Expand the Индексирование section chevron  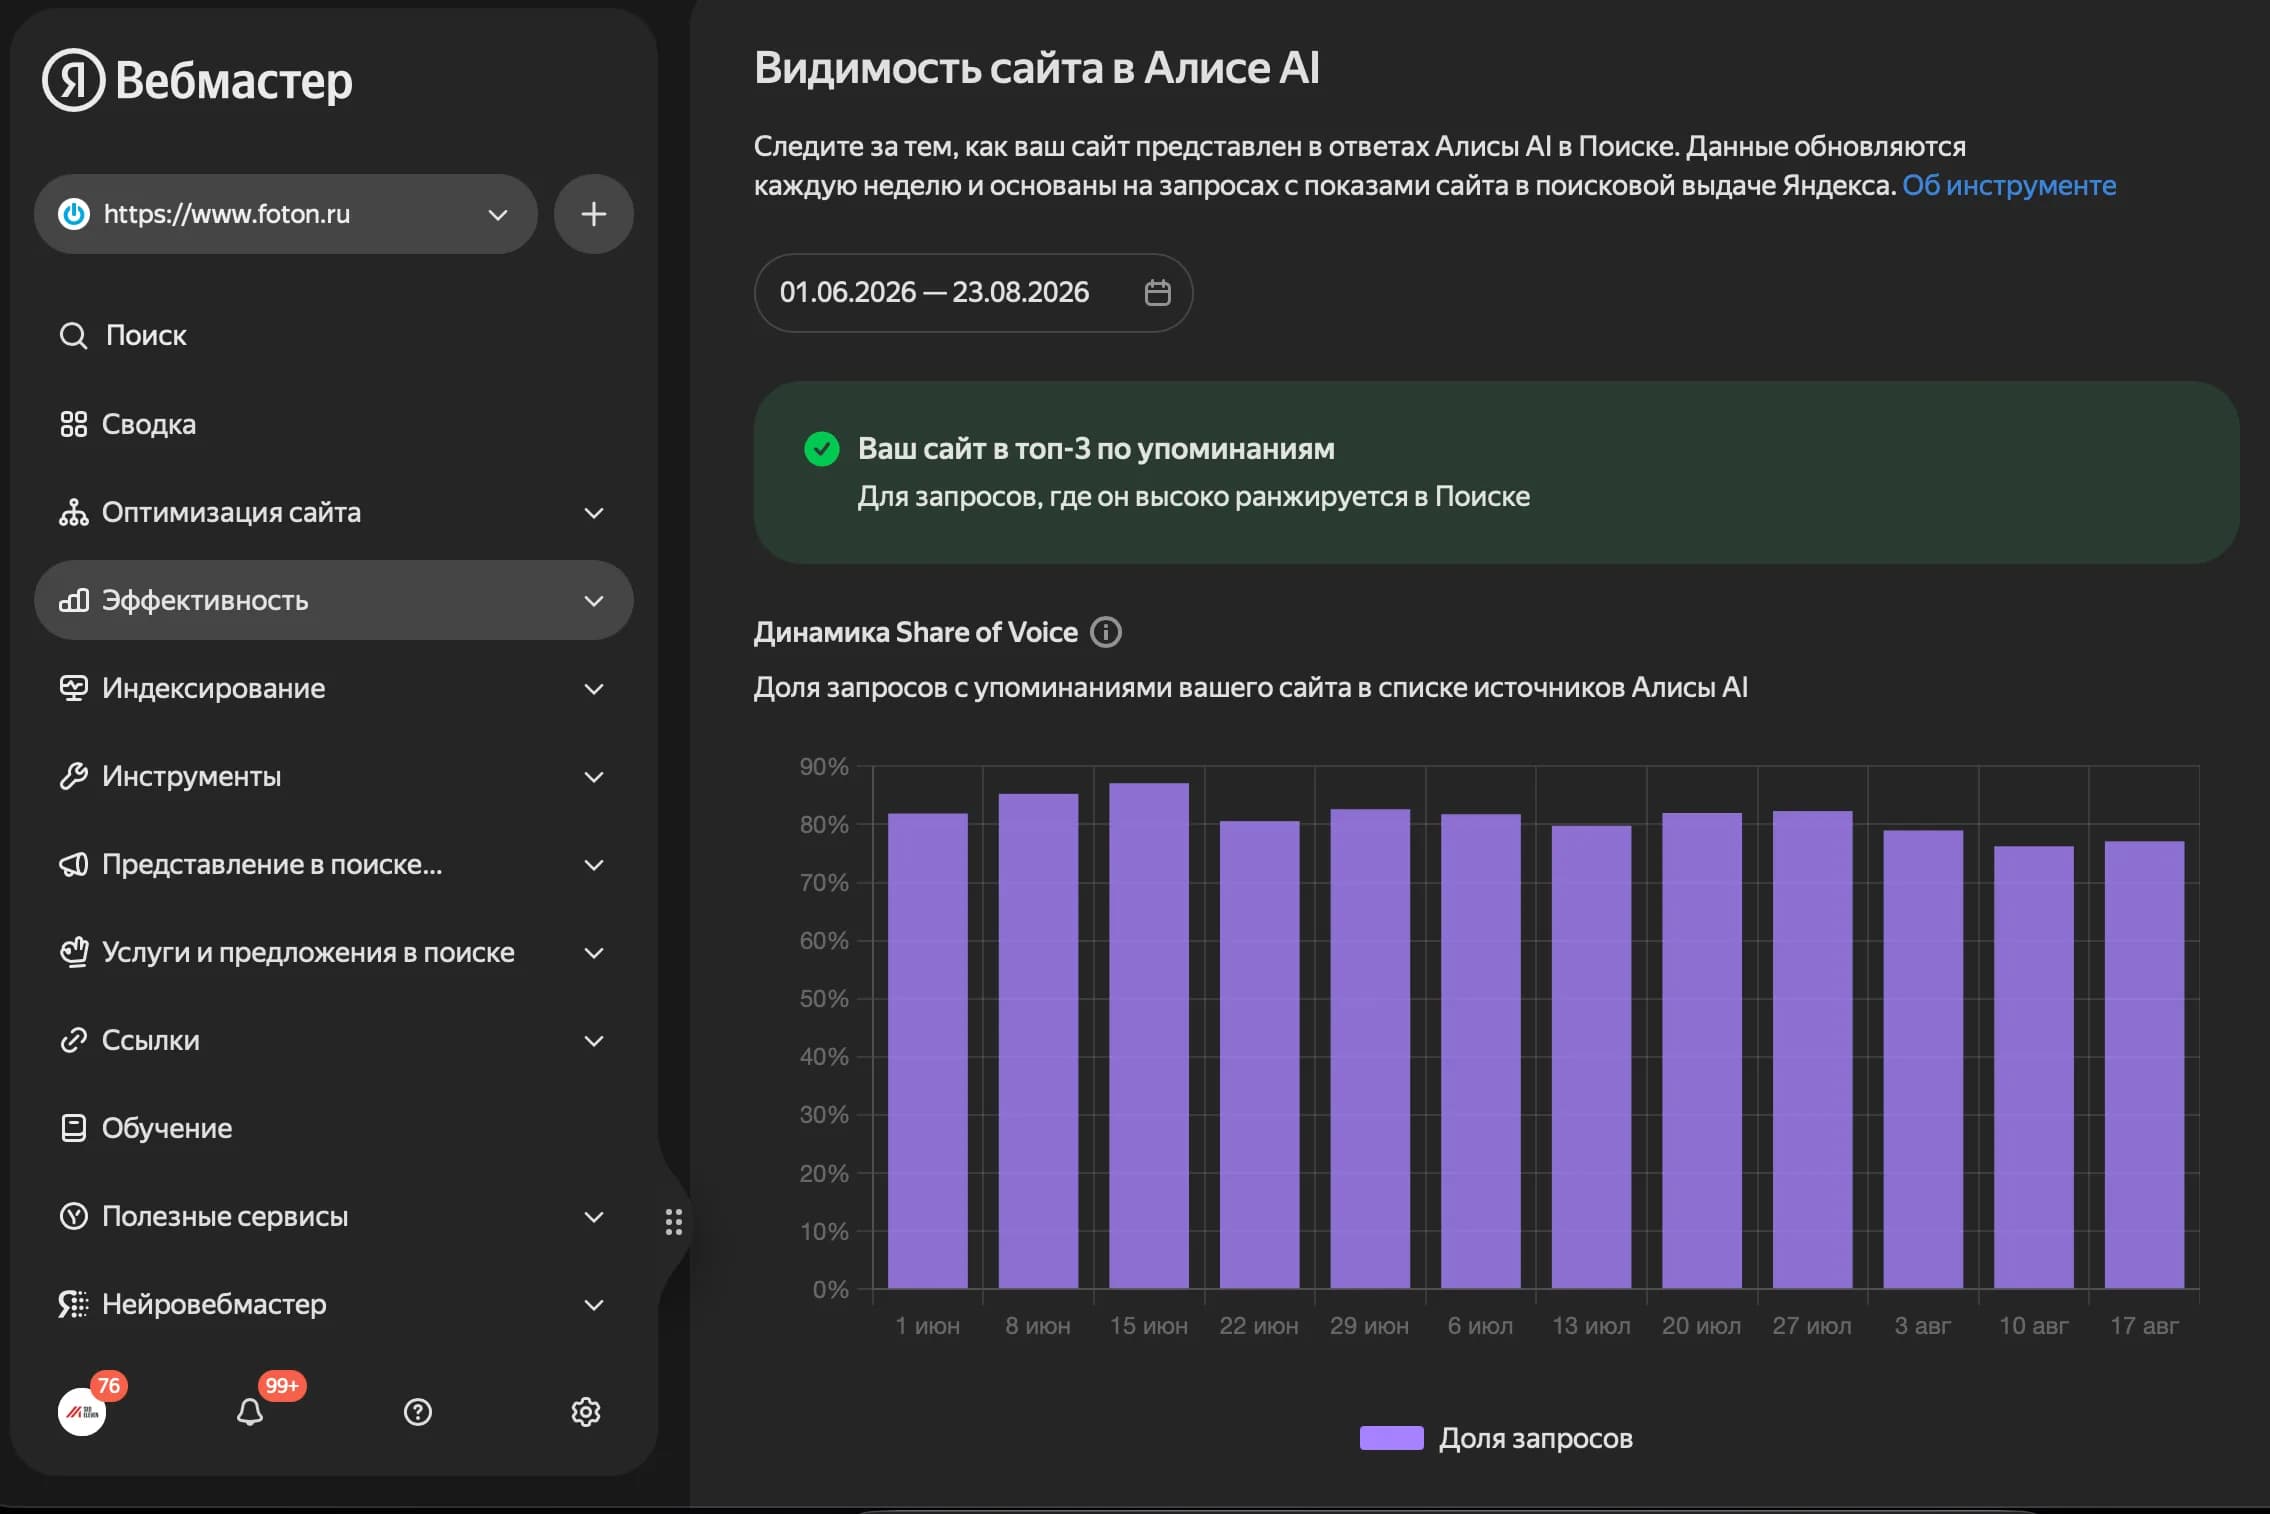pos(594,689)
